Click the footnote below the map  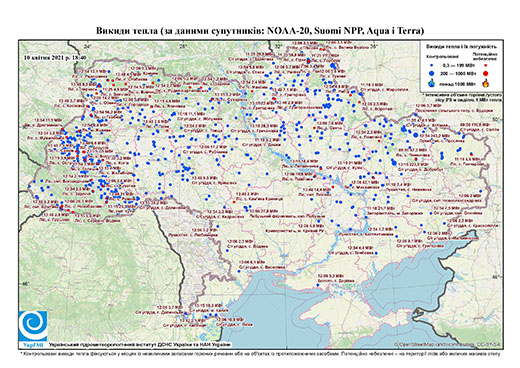coord(261,353)
